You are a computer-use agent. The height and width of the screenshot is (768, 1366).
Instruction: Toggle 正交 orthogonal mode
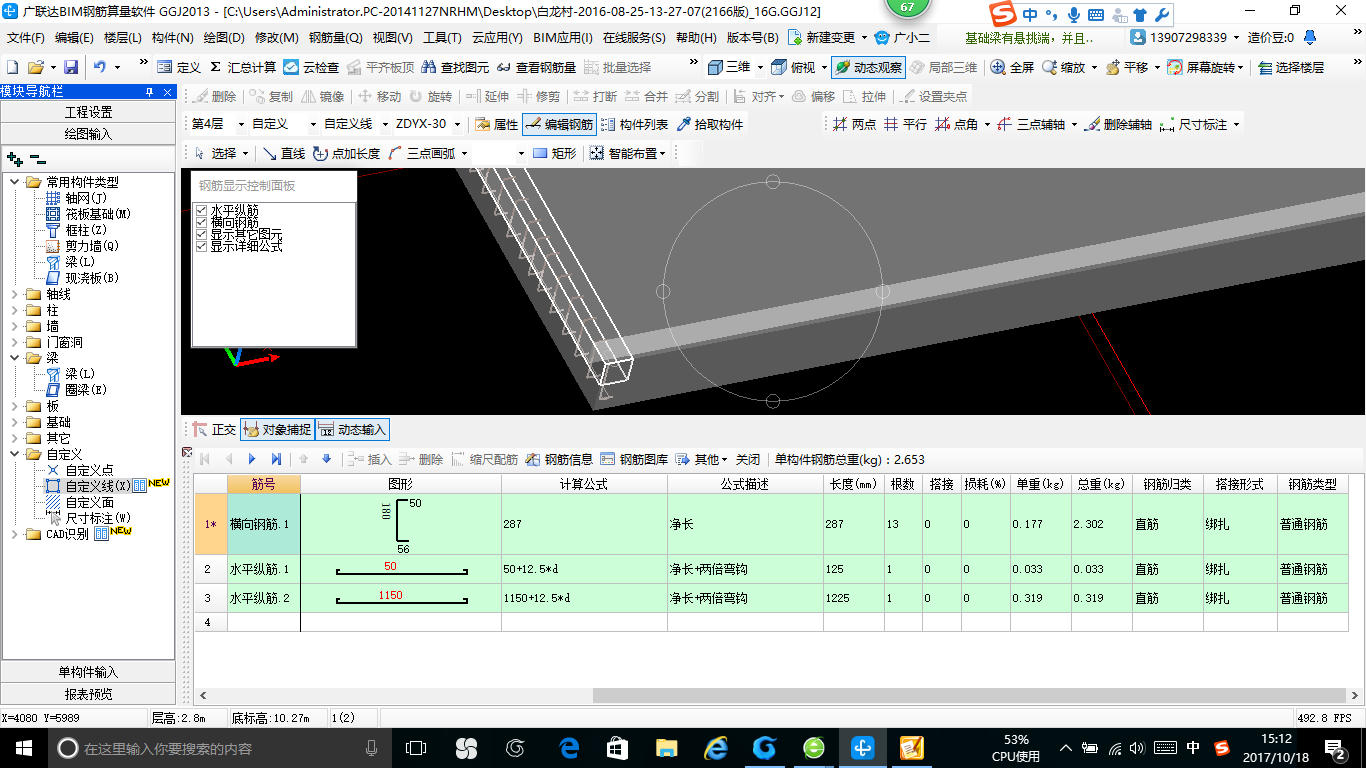(x=214, y=430)
